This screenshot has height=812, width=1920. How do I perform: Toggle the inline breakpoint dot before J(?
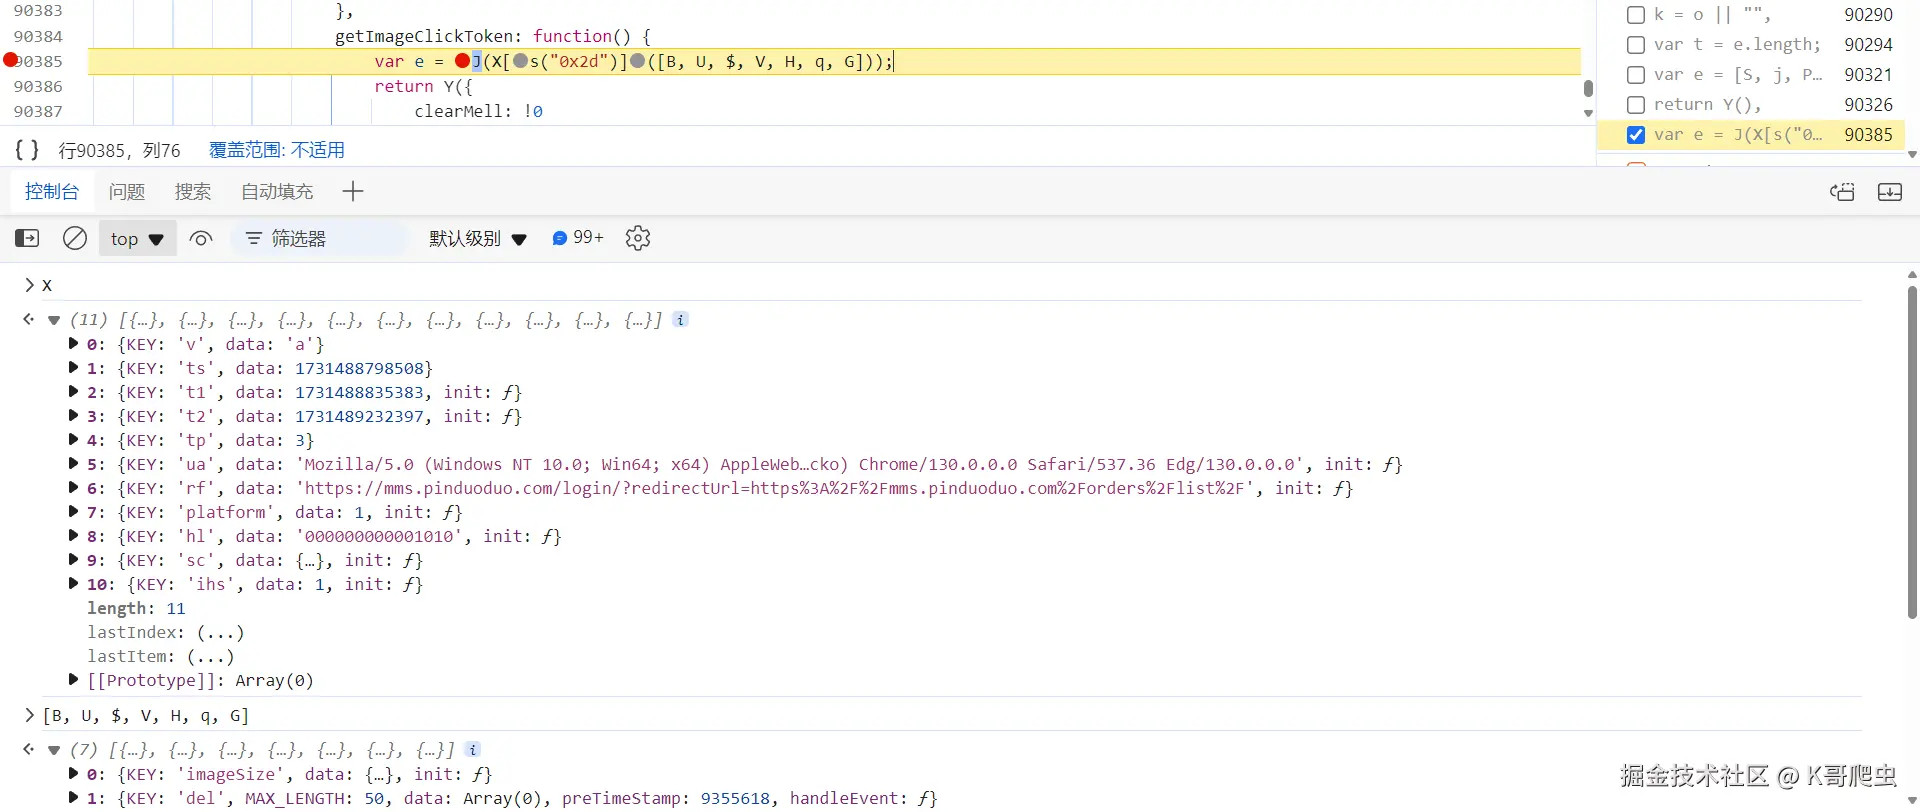pyautogui.click(x=462, y=61)
